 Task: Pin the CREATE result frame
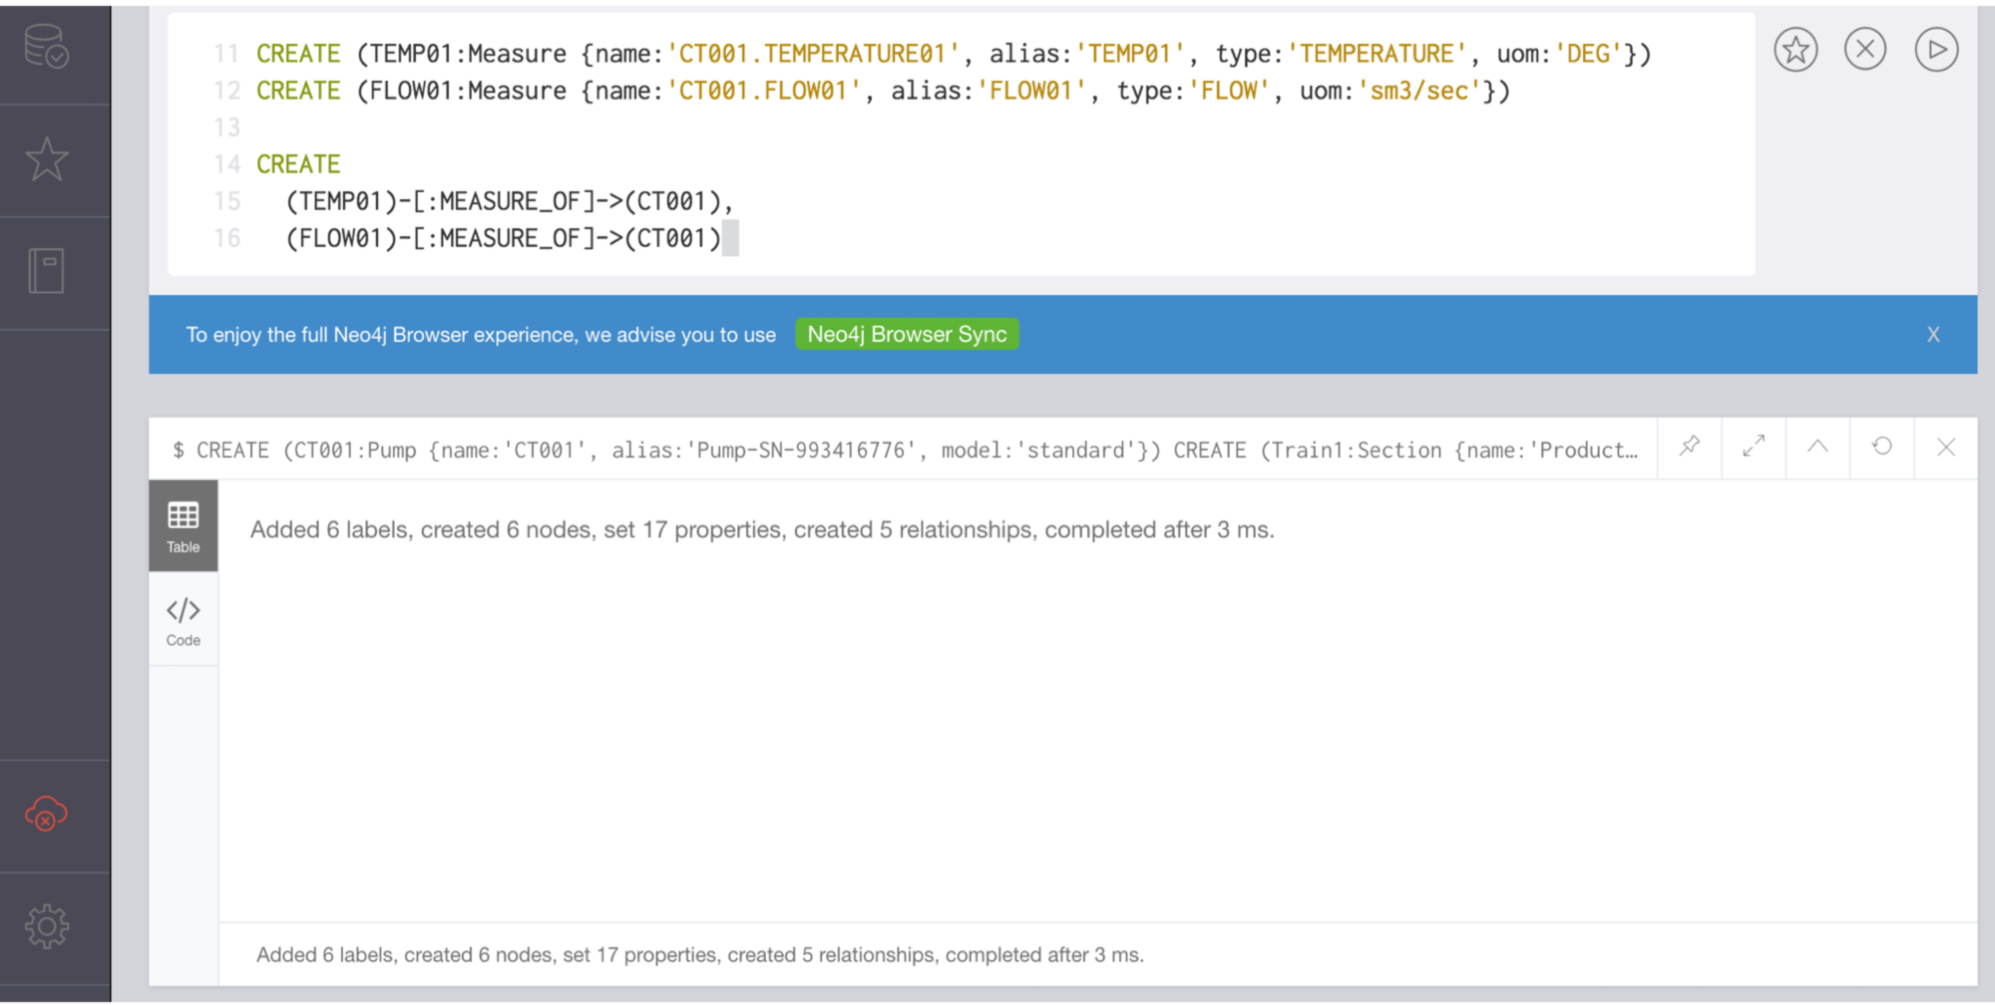click(x=1689, y=447)
